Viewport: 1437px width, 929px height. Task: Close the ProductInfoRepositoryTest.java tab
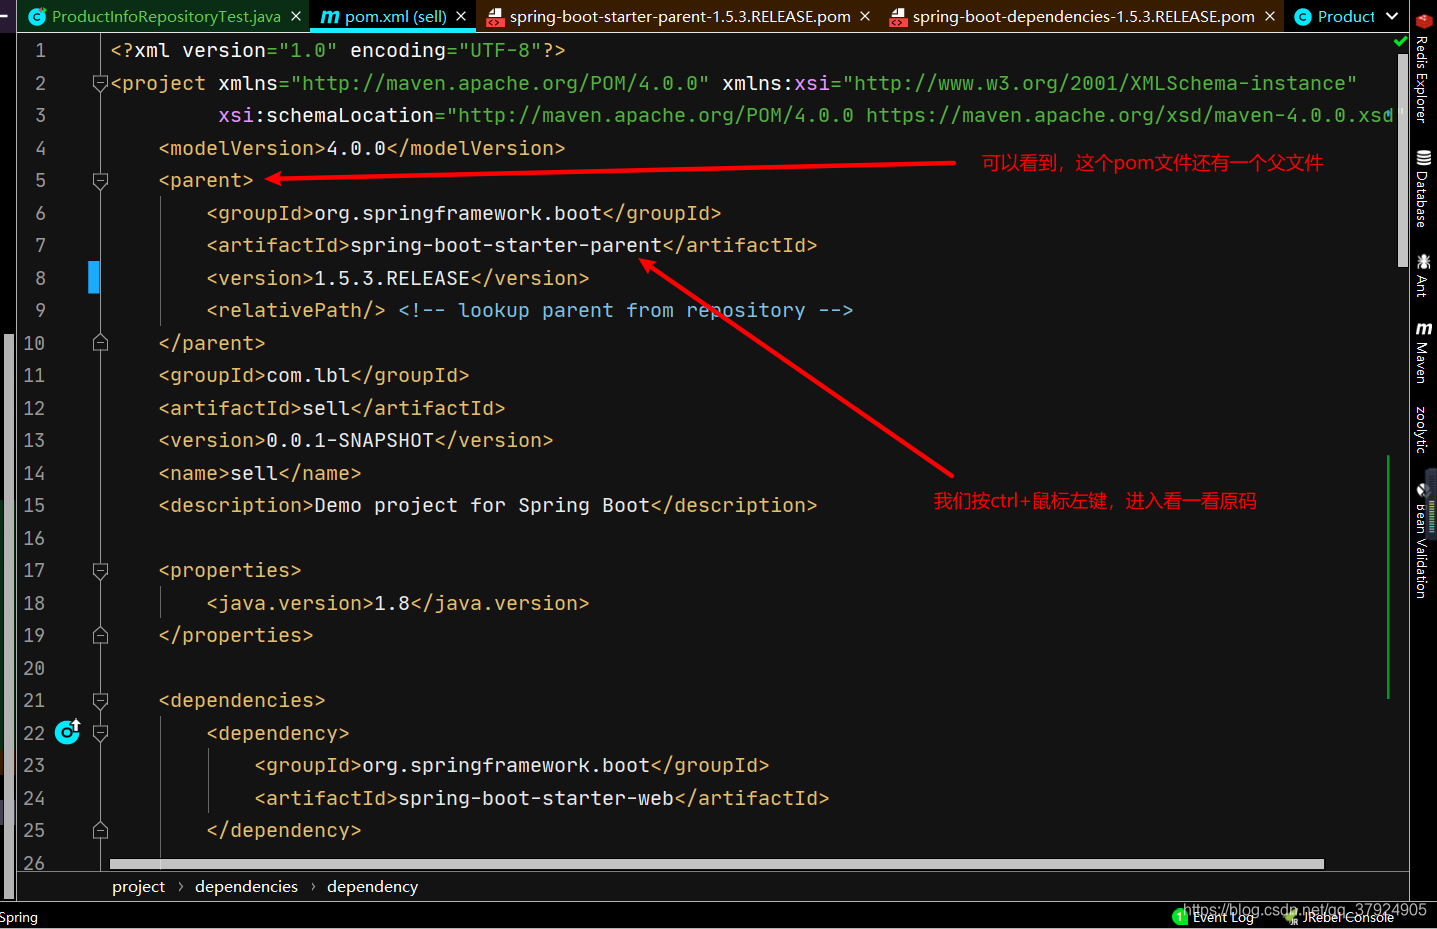pos(296,17)
